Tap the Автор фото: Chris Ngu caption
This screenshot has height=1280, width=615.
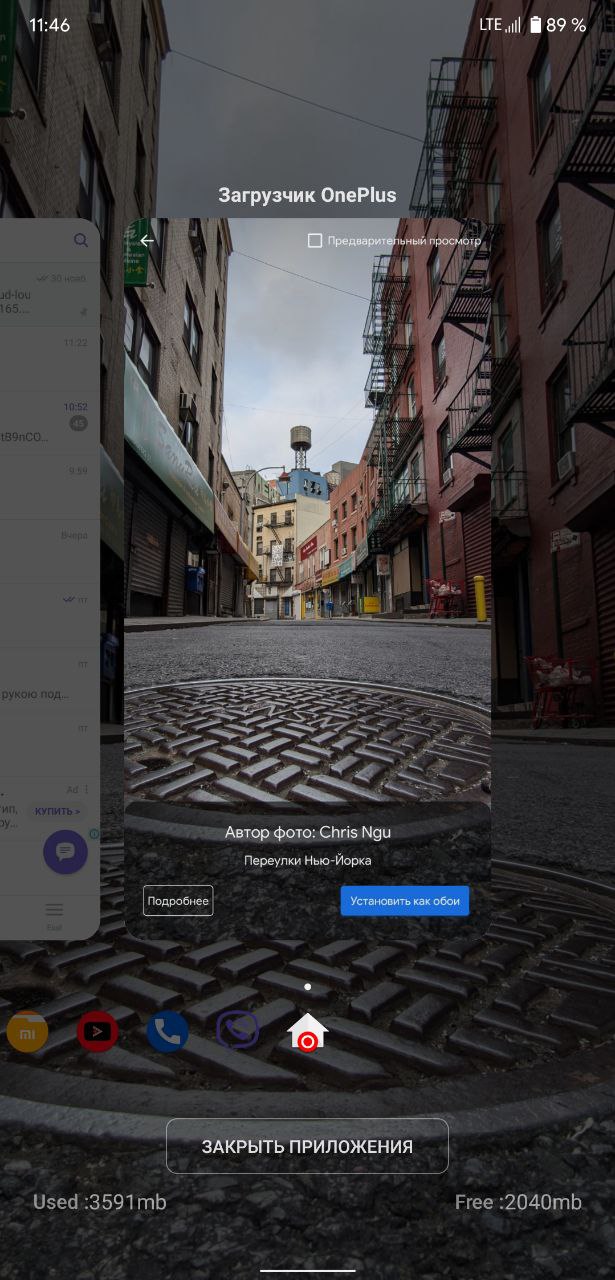click(x=307, y=833)
